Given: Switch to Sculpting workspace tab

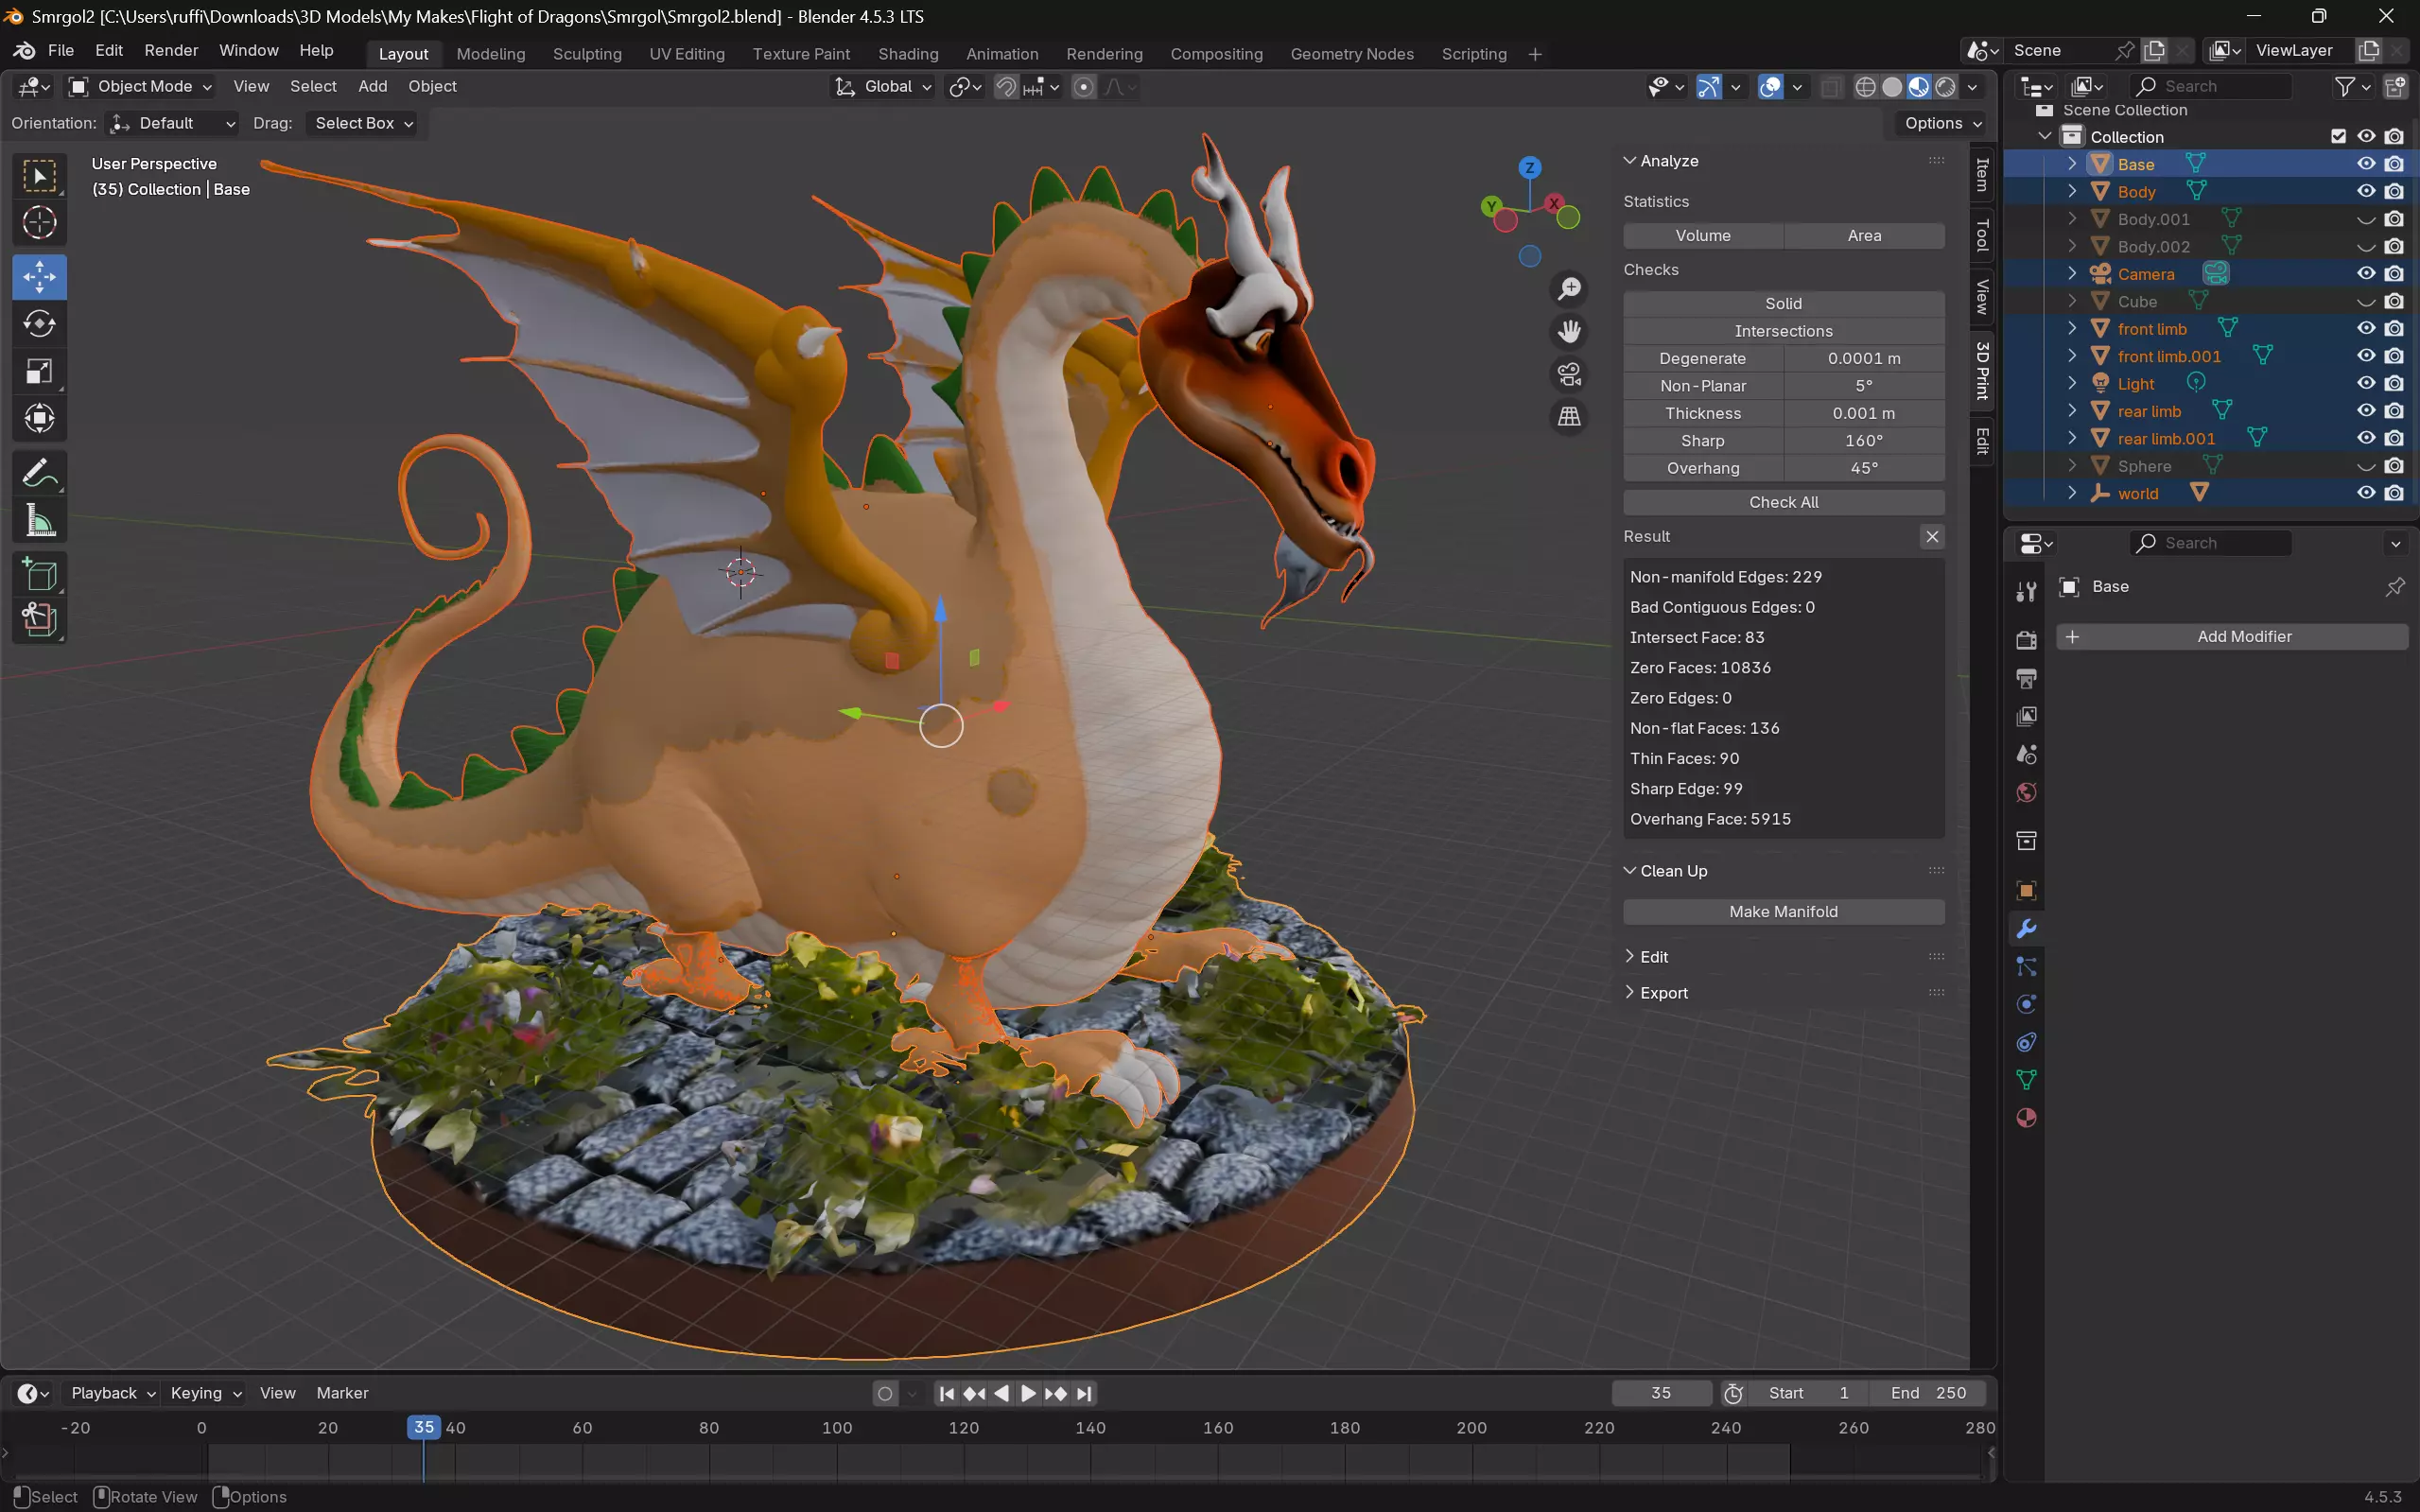Looking at the screenshot, I should click(x=587, y=54).
